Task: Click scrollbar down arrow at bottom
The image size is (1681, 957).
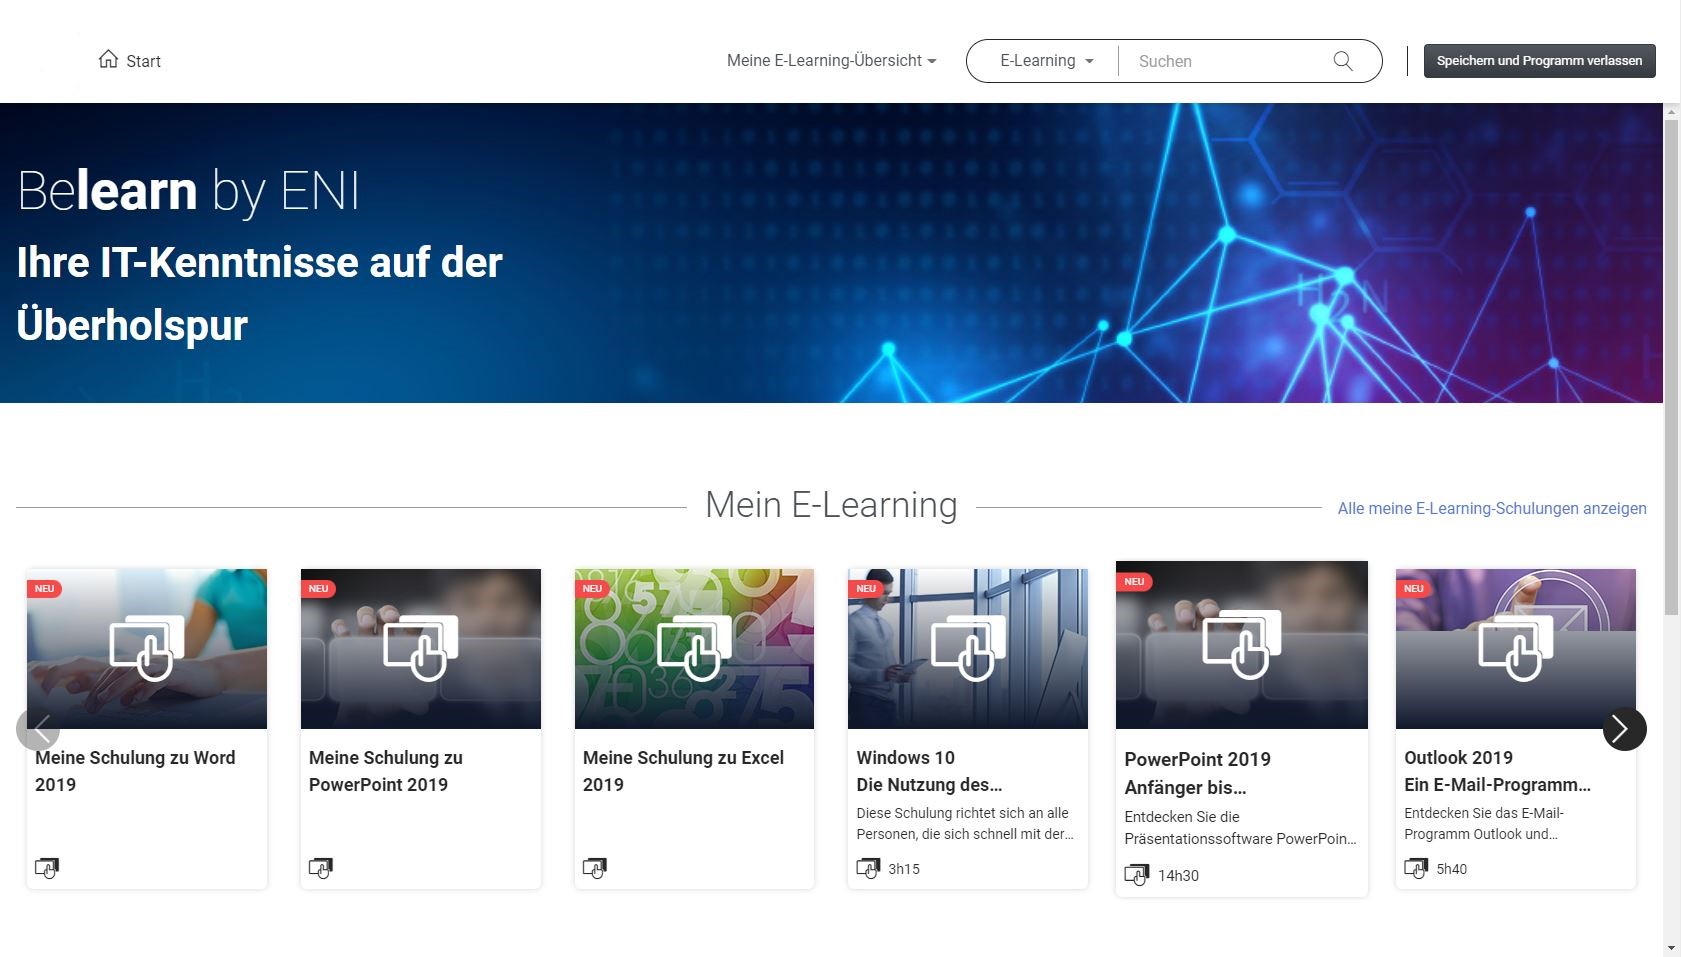Action: [1672, 947]
